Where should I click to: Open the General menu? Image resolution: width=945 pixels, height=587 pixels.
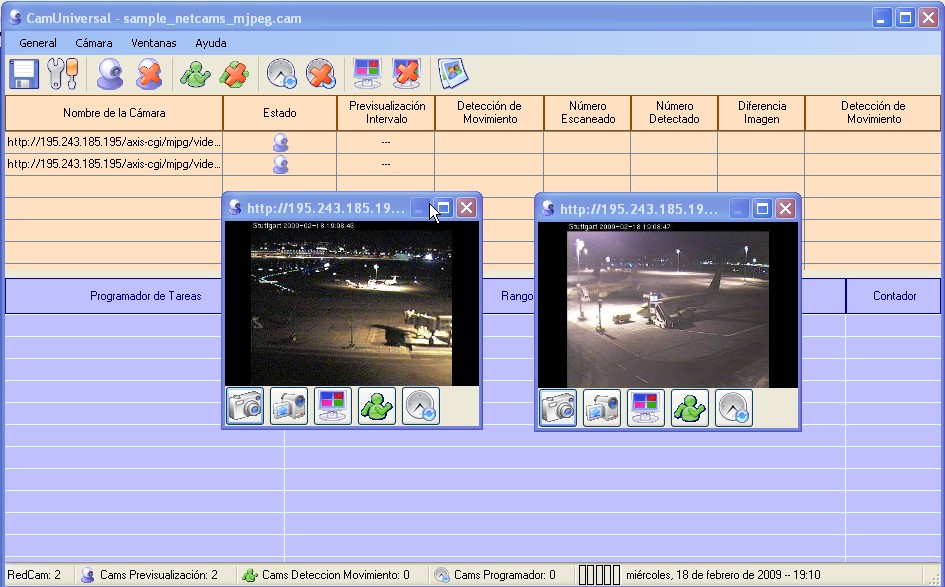(x=38, y=43)
